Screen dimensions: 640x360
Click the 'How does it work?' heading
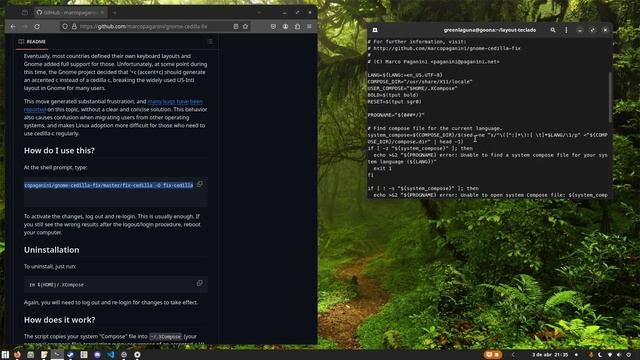(x=60, y=320)
